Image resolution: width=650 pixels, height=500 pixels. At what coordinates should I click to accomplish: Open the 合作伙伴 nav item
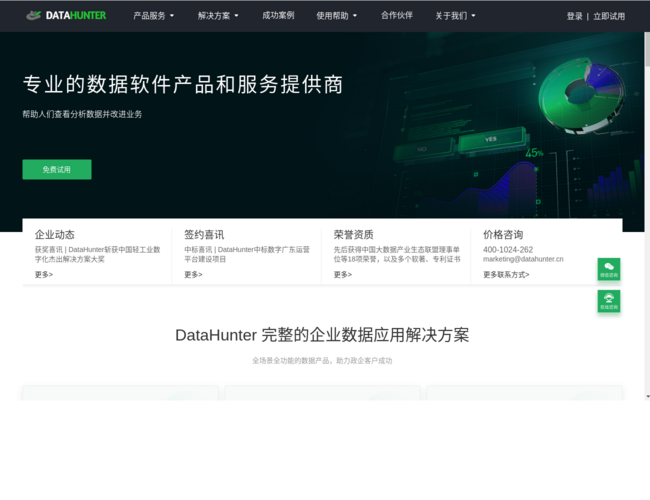(397, 15)
